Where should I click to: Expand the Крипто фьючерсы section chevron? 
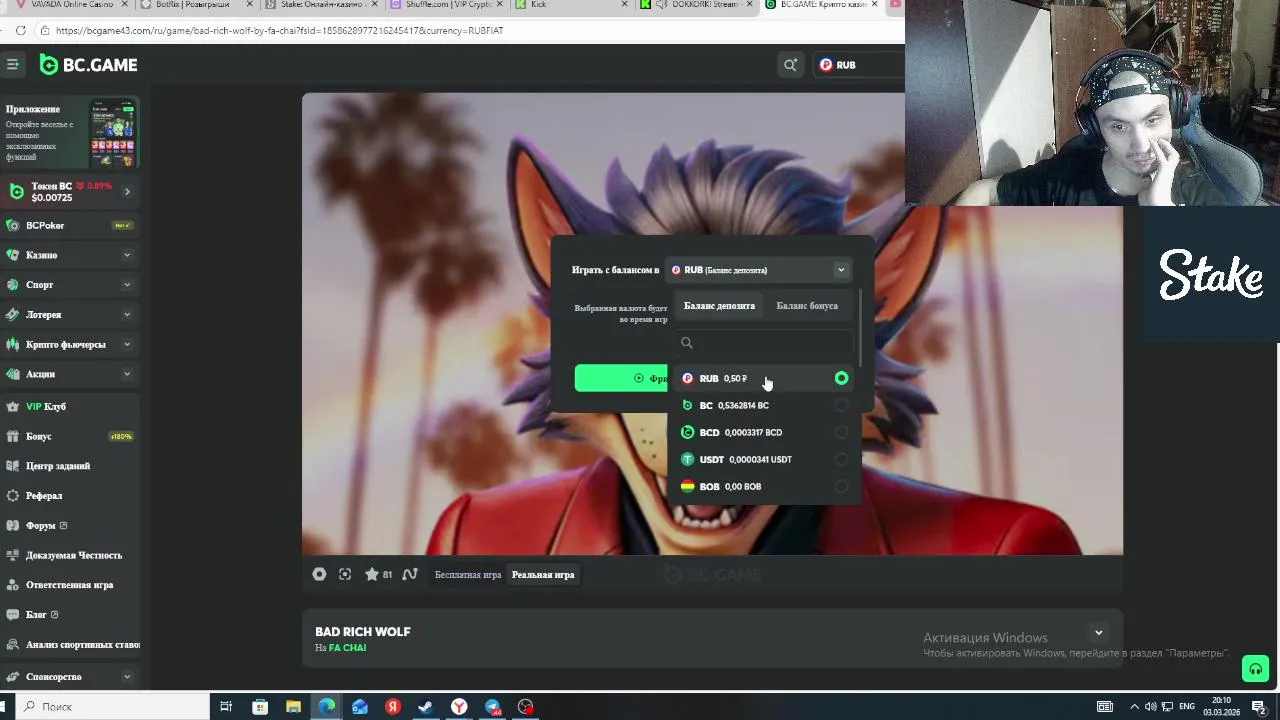[x=127, y=344]
